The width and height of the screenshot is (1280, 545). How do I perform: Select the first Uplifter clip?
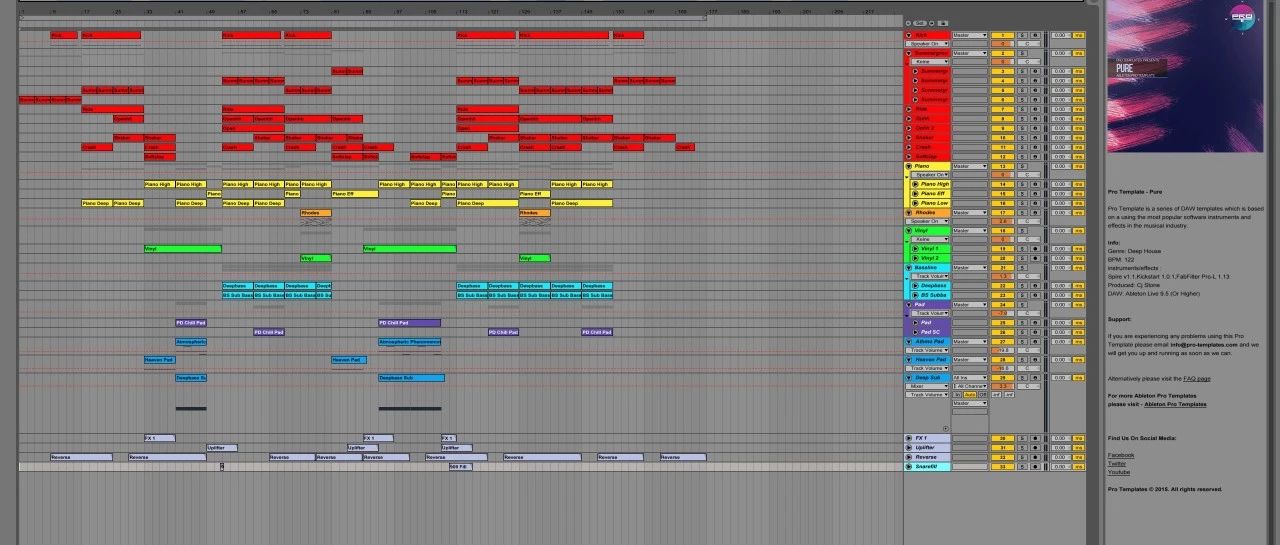point(222,447)
